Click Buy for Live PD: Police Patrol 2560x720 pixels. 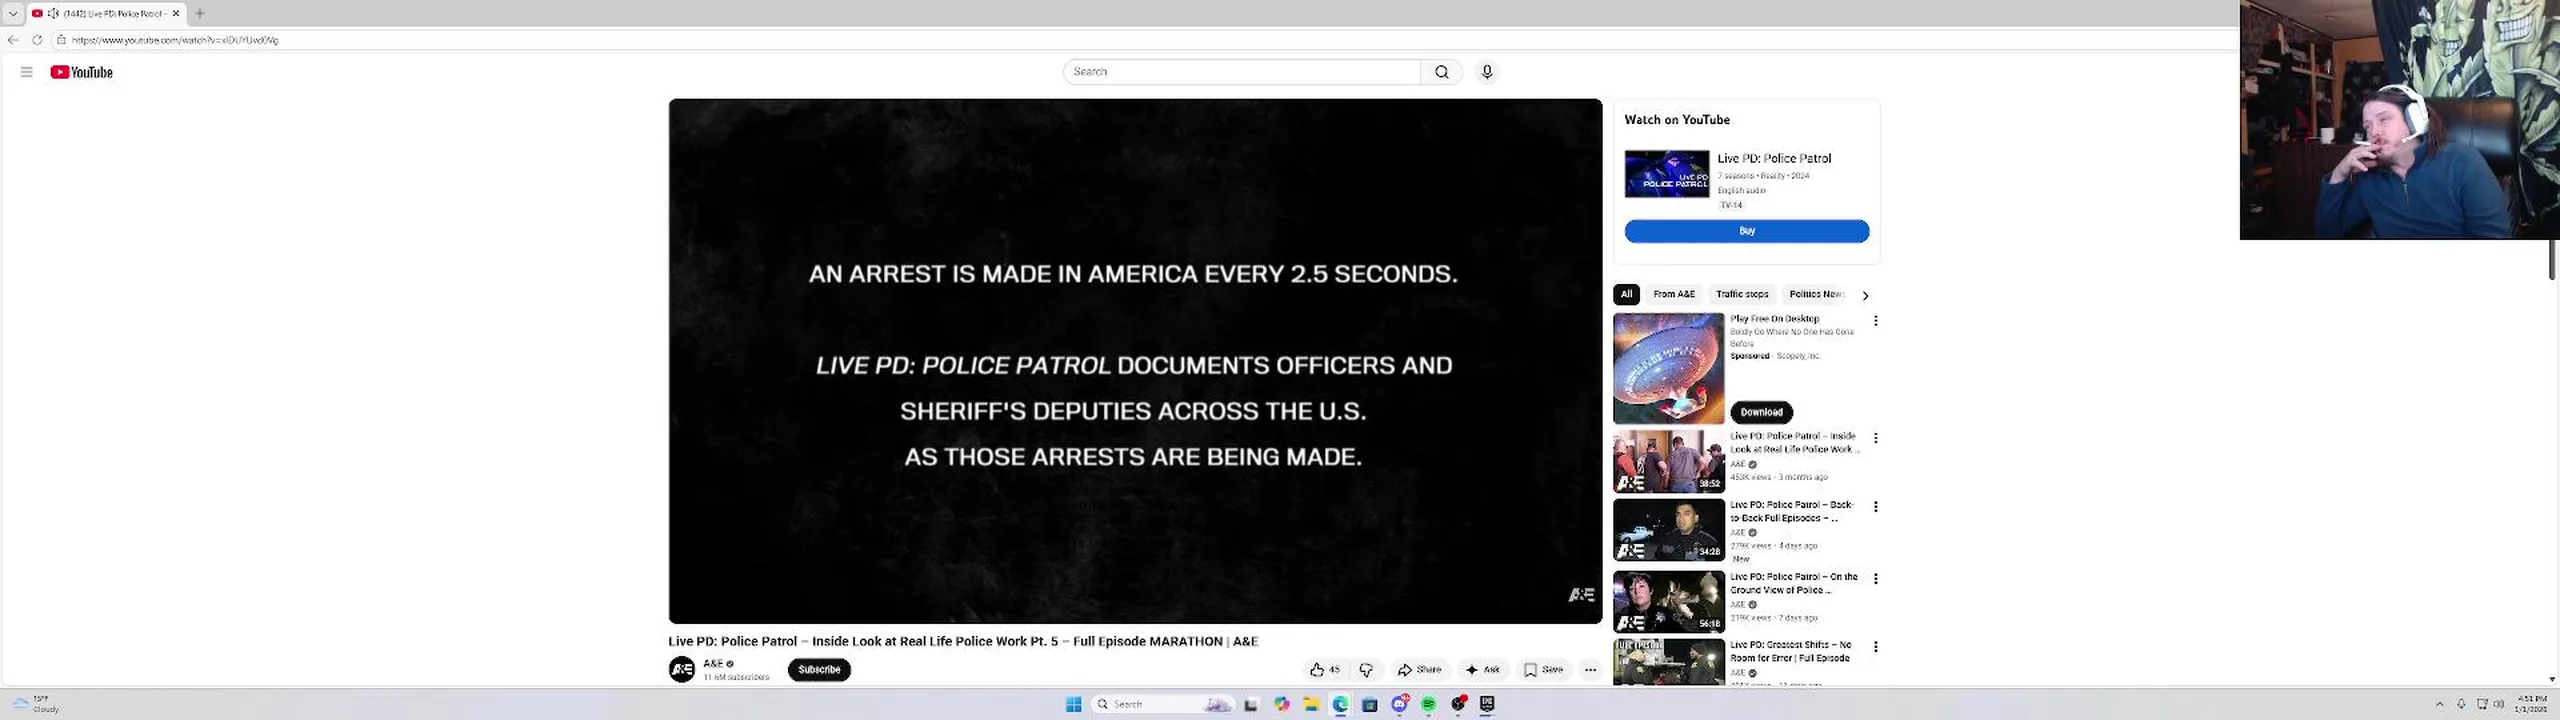[x=1746, y=231]
